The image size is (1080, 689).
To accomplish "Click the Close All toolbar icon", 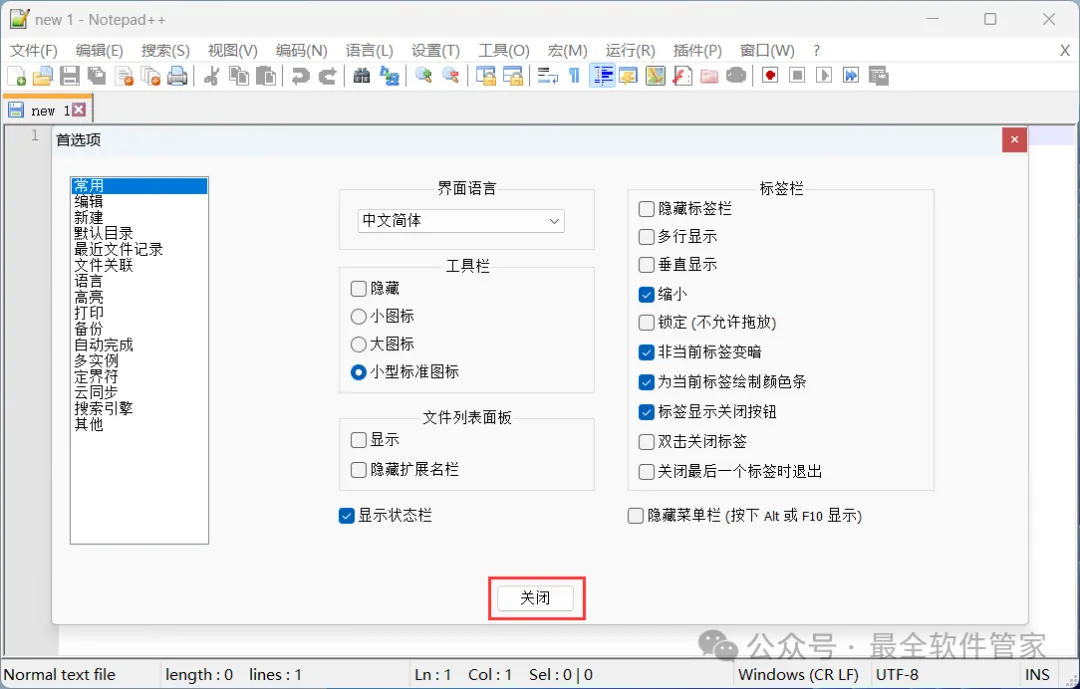I will (150, 76).
